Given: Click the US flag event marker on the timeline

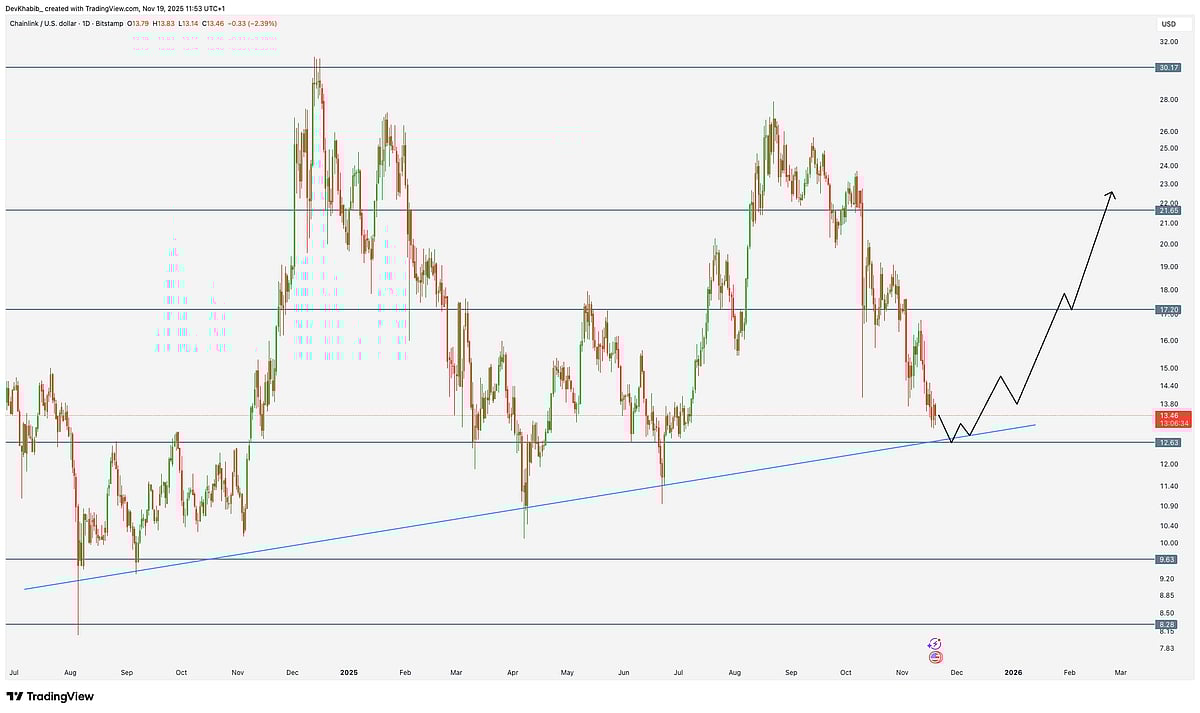Looking at the screenshot, I should coord(935,657).
